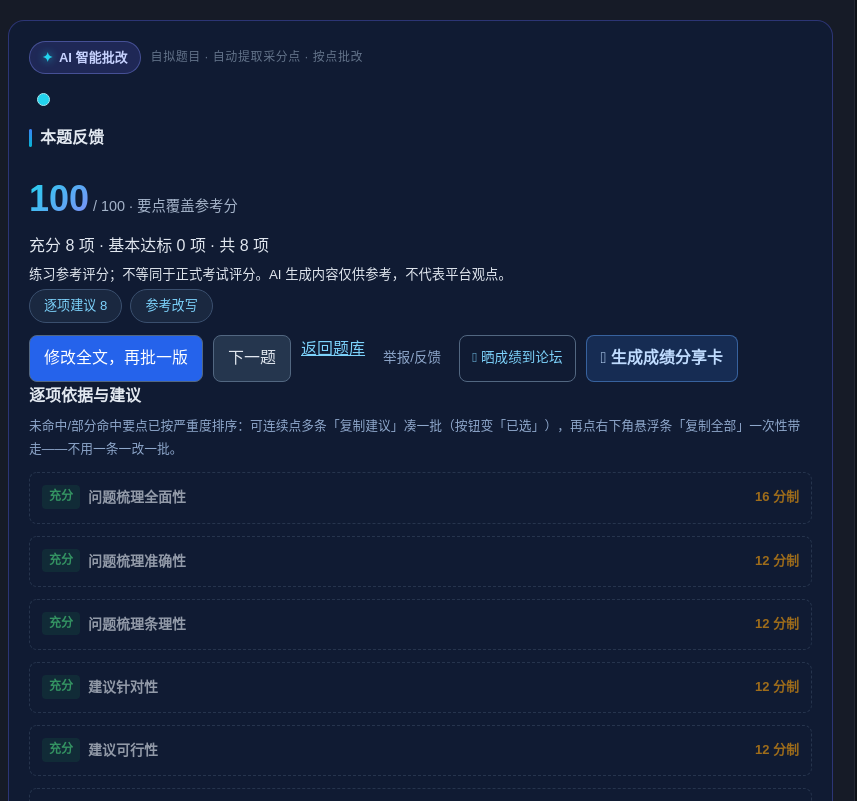Click the sparkle icon in AI 智能批改

tap(48, 57)
